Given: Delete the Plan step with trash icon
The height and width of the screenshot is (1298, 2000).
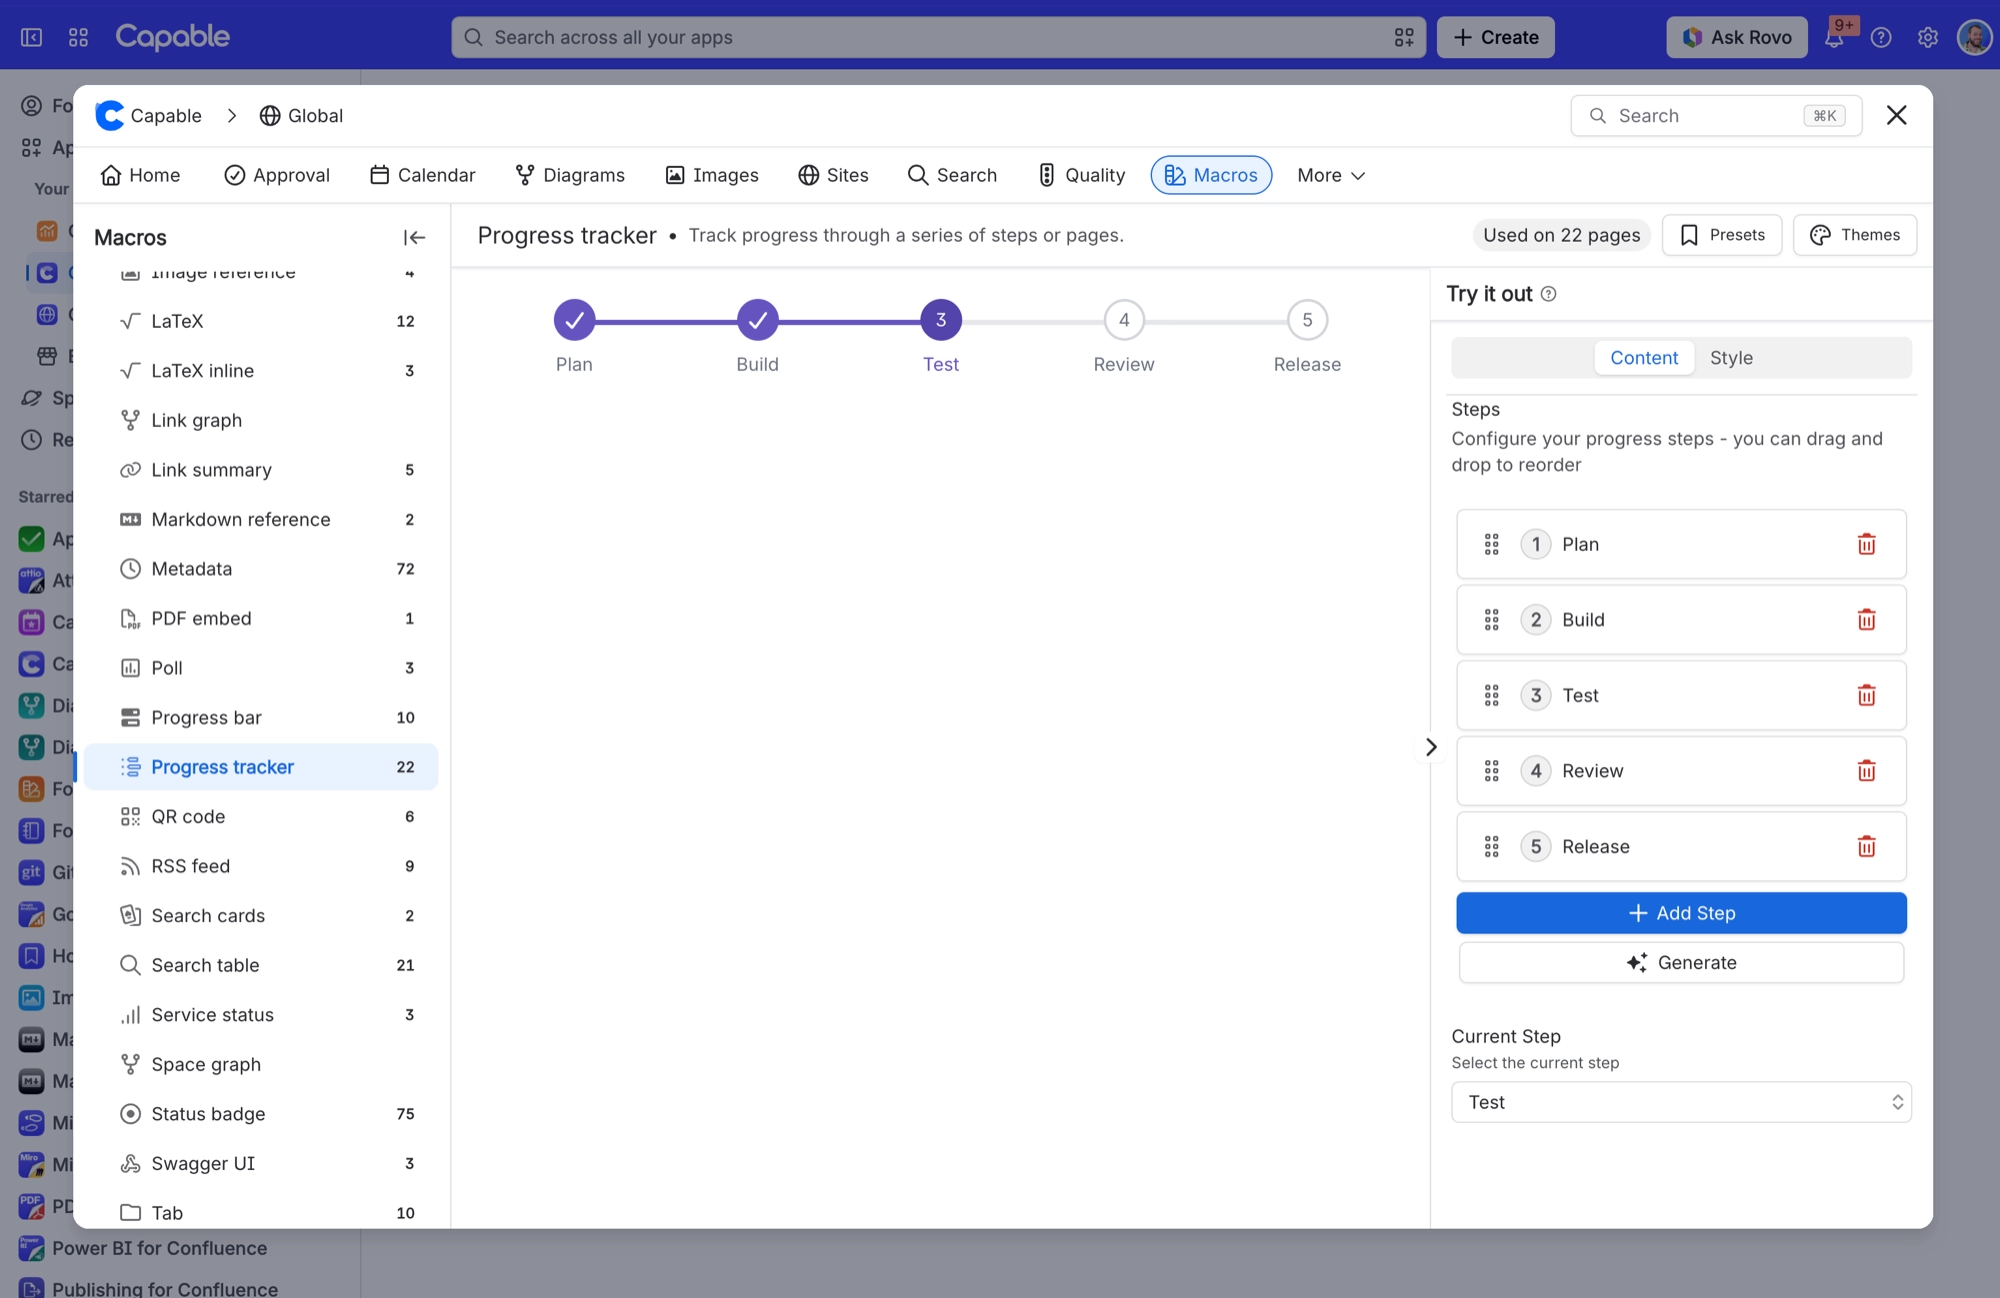Looking at the screenshot, I should tap(1866, 544).
